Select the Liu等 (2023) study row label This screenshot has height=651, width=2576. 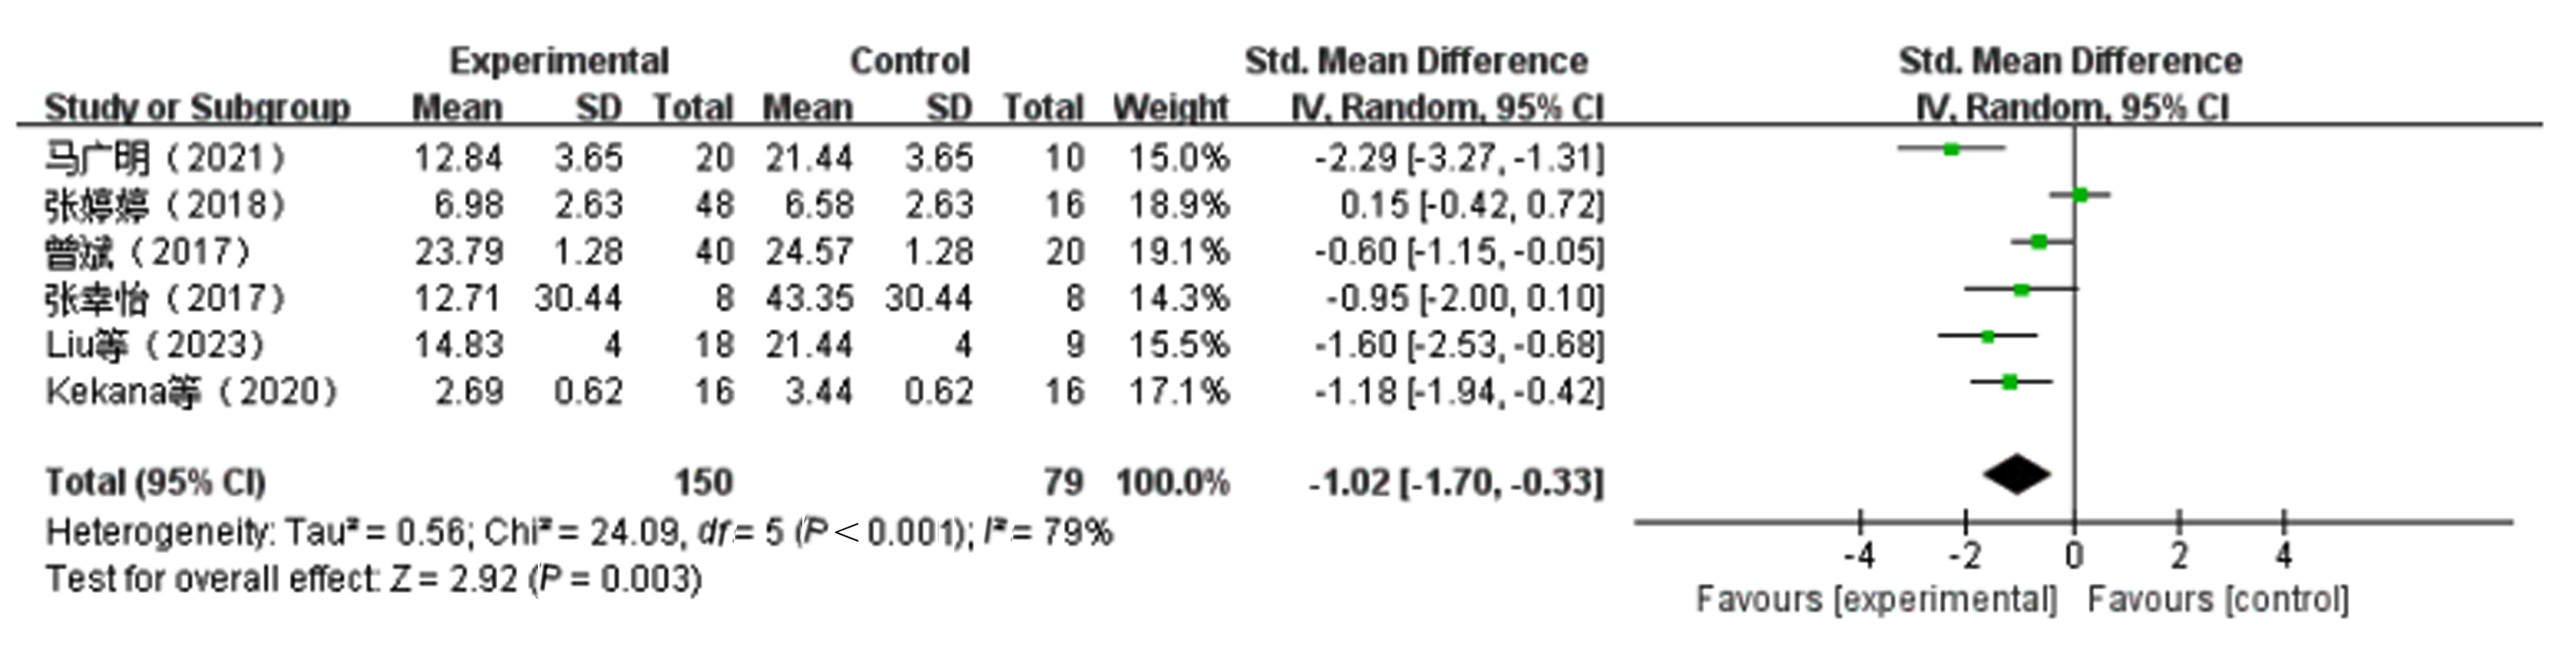click(155, 345)
